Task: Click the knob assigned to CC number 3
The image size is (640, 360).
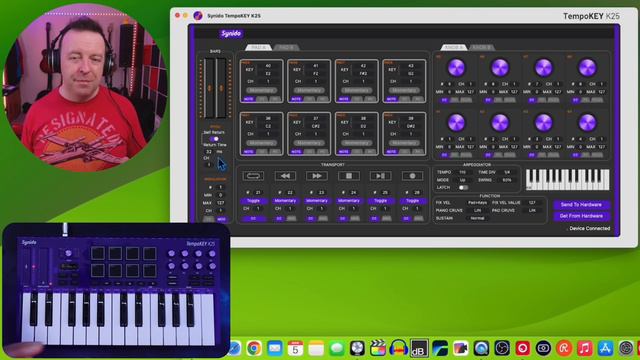Action: (x=544, y=122)
